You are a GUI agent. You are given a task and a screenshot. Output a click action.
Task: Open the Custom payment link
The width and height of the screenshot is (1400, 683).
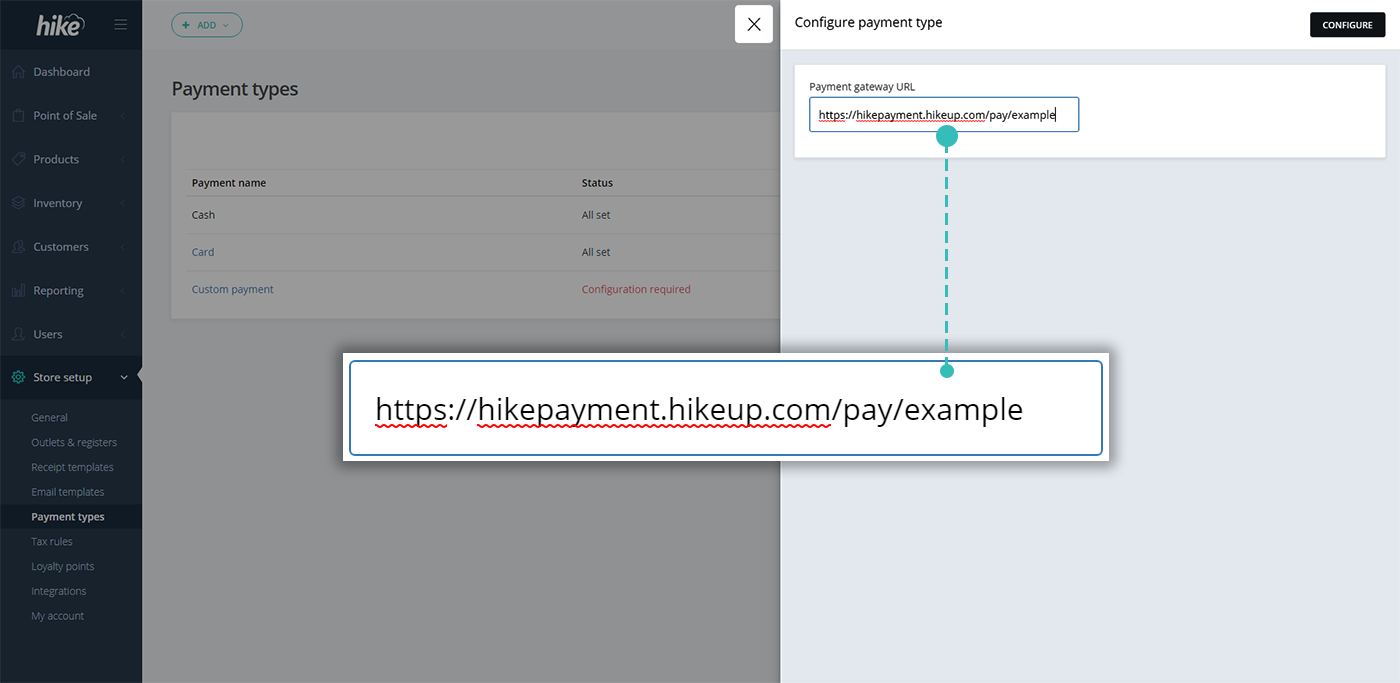[x=232, y=289]
